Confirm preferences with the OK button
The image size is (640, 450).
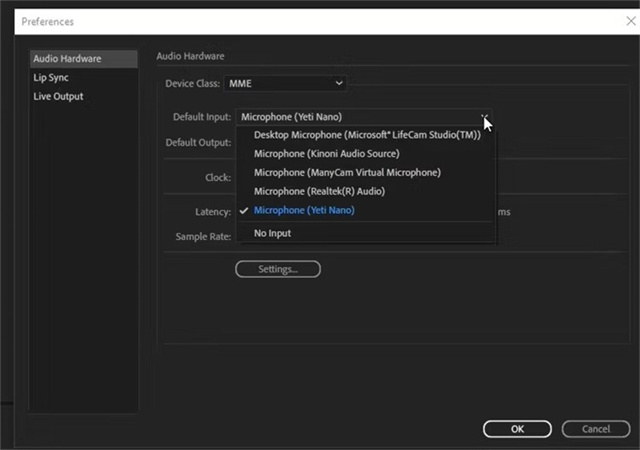click(517, 429)
